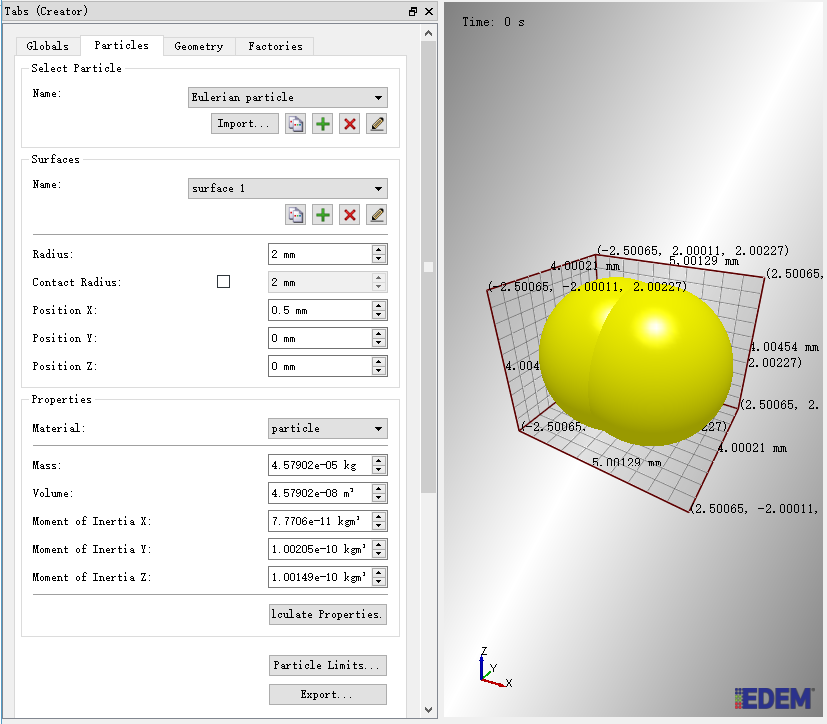Screen dimensions: 827x724
Task: Open the Factories tab
Action: [275, 46]
